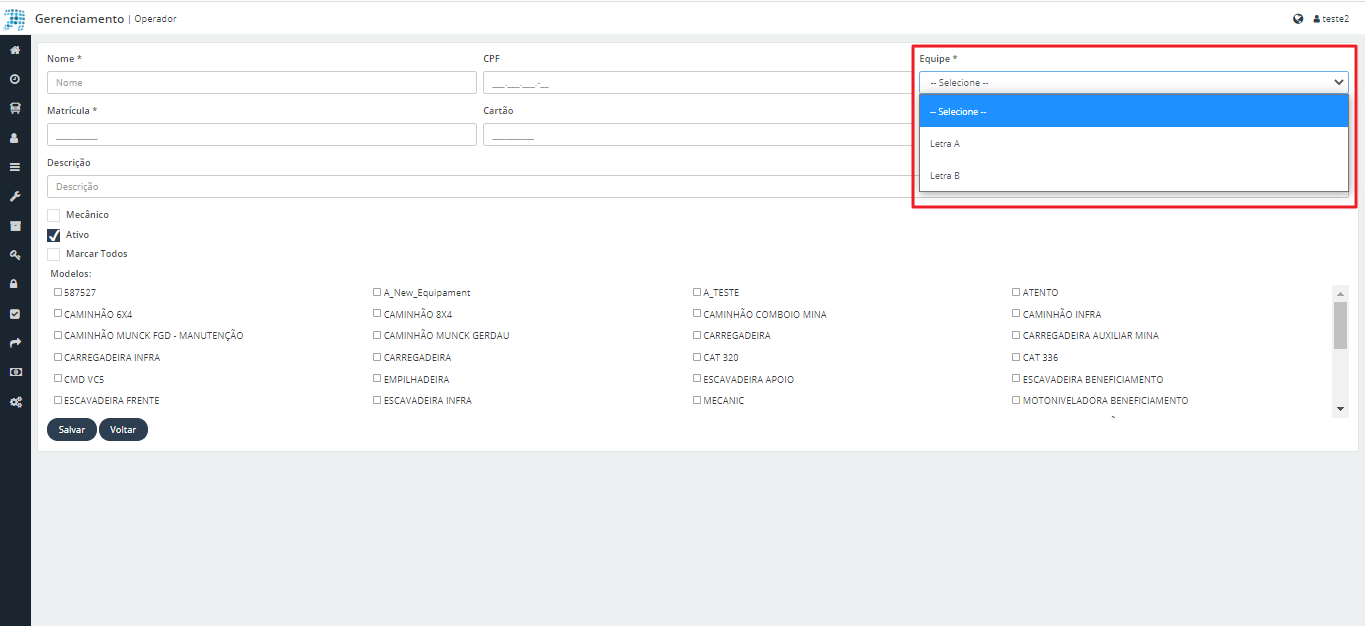1365x626 pixels.
Task: Check the ESCAVADEIRA FRENTE checkbox
Action: click(58, 400)
